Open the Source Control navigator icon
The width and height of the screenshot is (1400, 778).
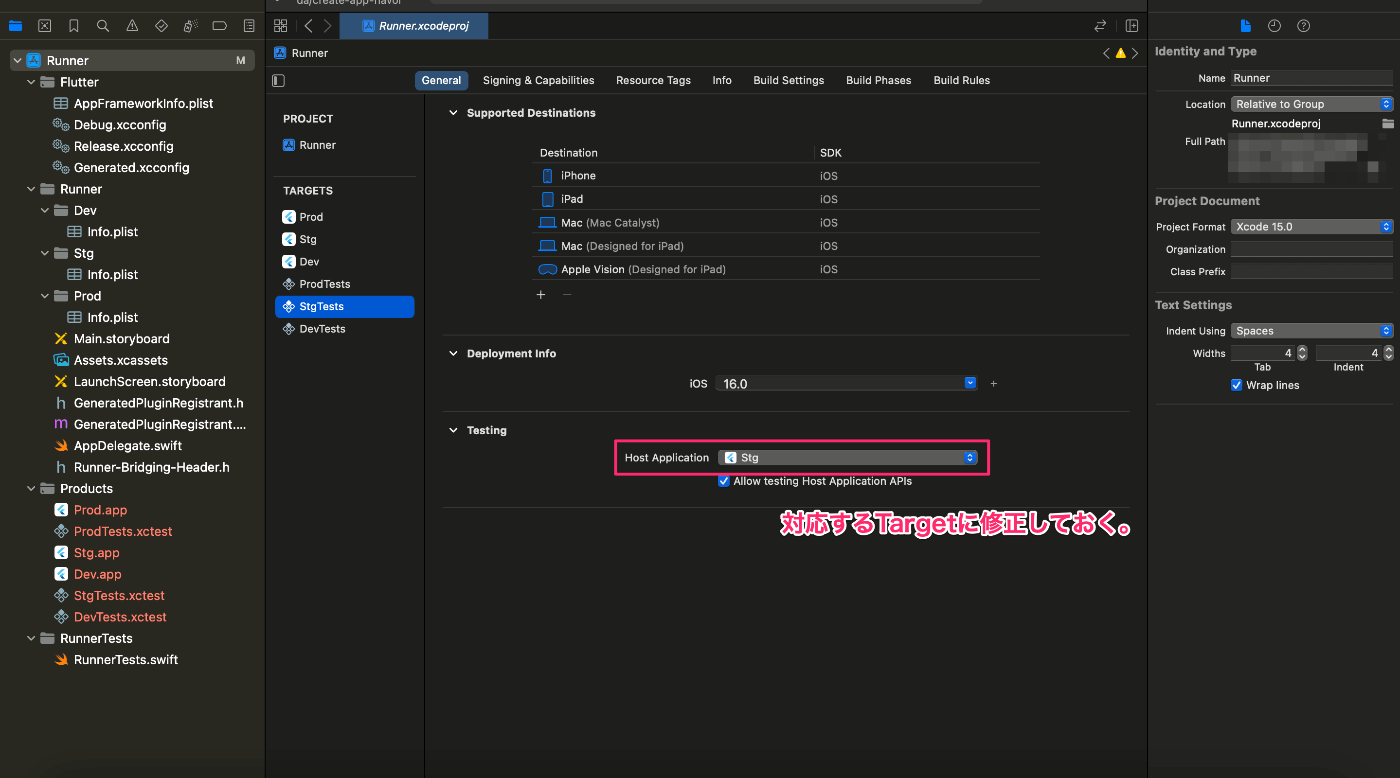(x=45, y=26)
